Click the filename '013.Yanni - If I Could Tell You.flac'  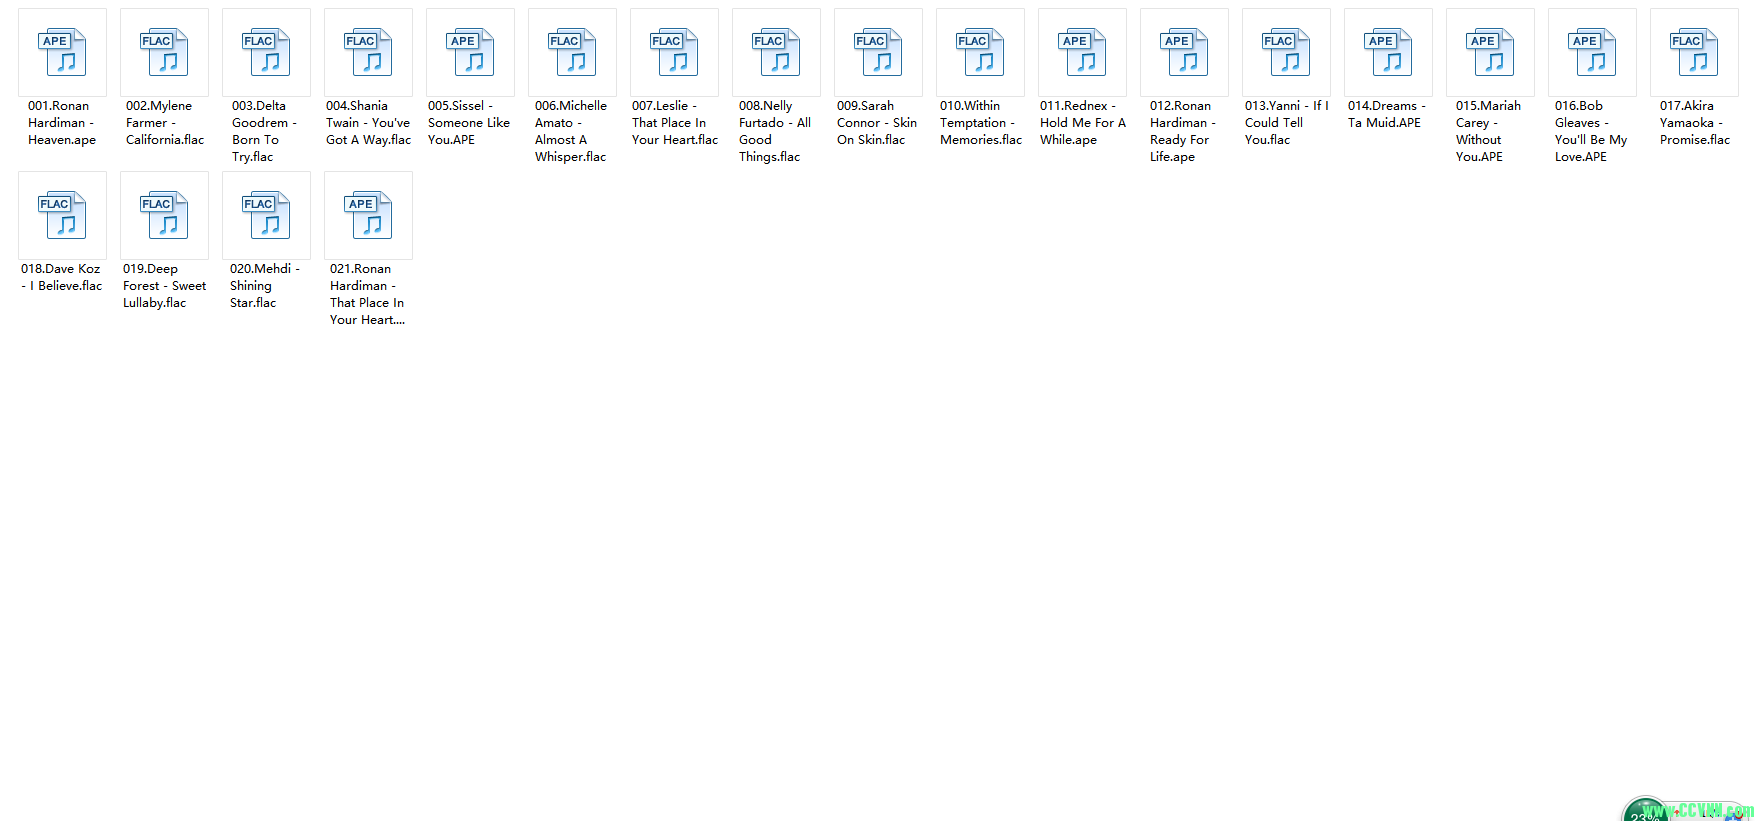pyautogui.click(x=1287, y=123)
